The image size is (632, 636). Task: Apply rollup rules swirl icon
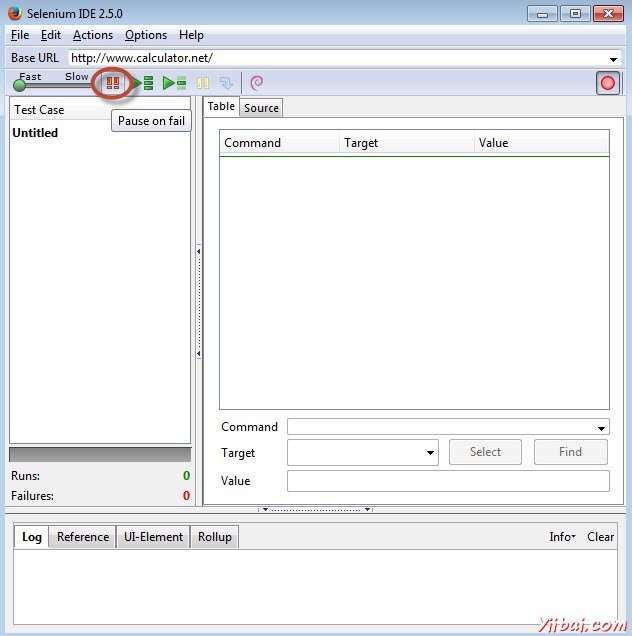point(256,83)
